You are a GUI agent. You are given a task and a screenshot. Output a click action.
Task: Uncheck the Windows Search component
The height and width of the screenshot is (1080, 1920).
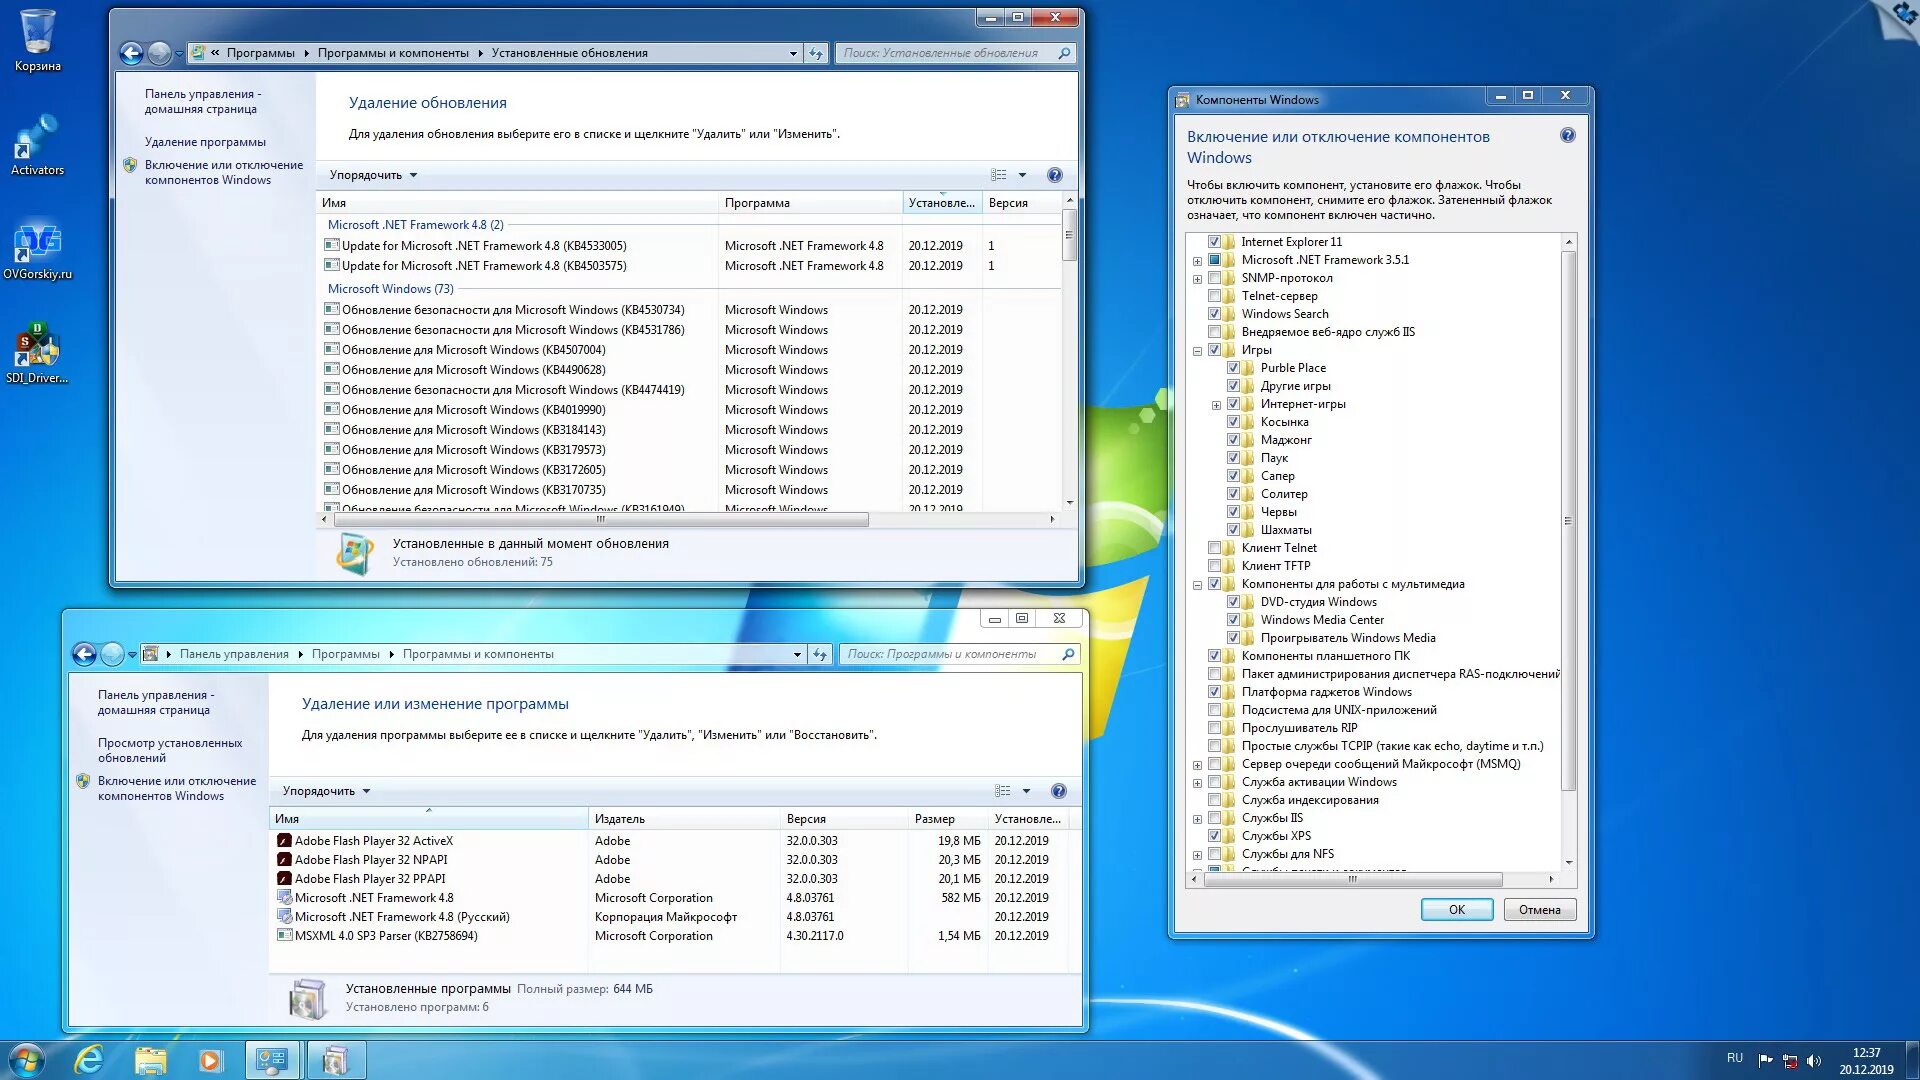click(1215, 313)
